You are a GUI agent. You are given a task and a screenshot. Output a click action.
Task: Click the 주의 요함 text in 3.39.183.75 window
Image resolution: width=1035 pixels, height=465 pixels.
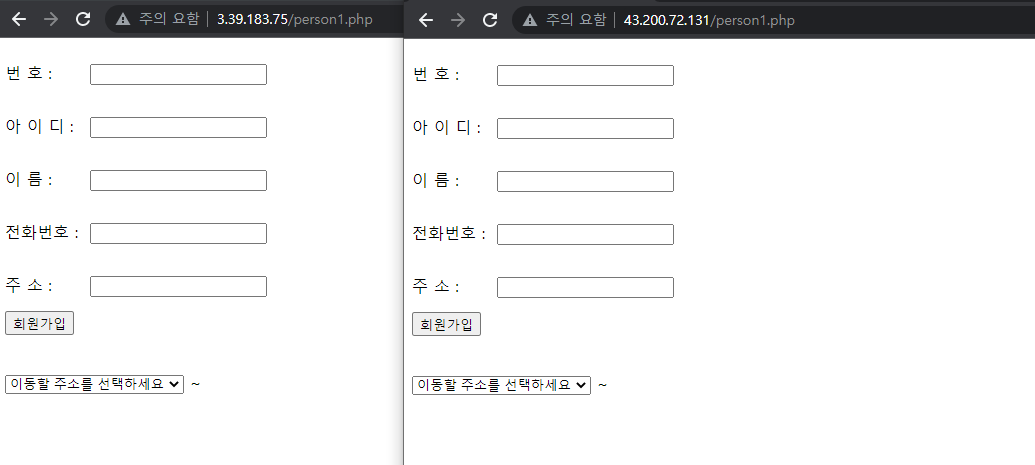(x=168, y=19)
